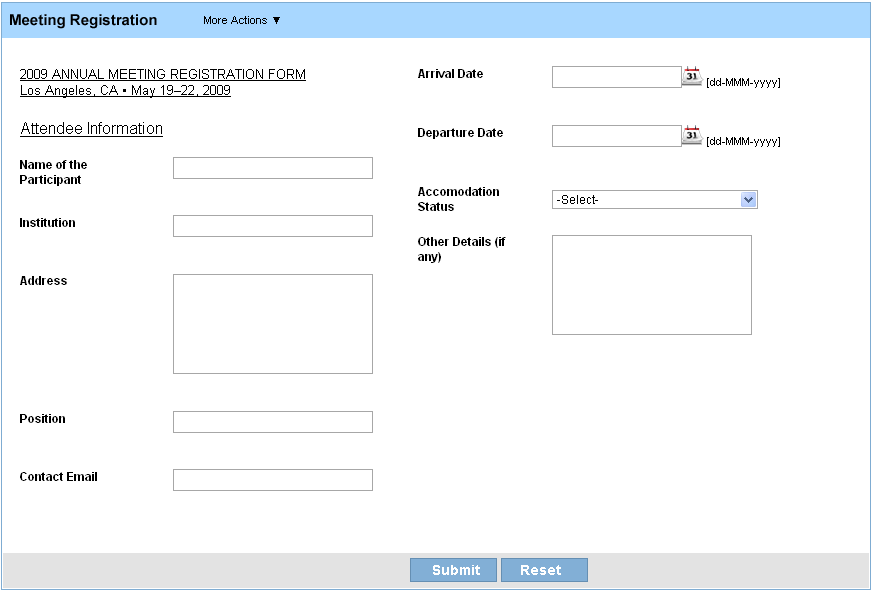874x592 pixels.
Task: Open the Departure Date calendar picker
Action: (691, 135)
